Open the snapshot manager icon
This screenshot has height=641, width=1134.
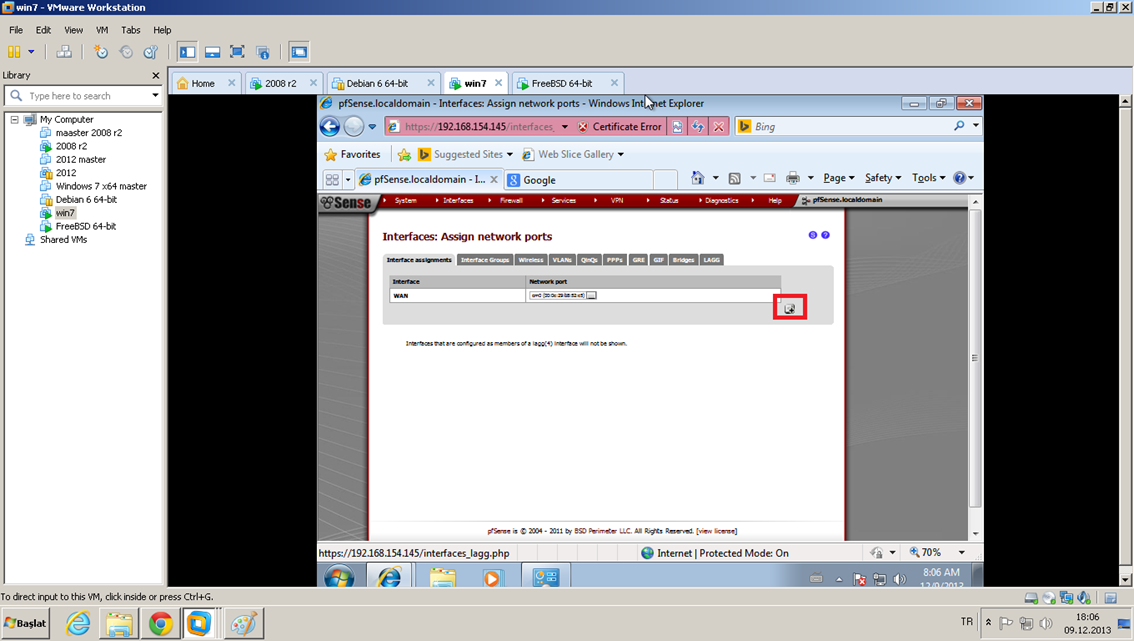pos(150,52)
